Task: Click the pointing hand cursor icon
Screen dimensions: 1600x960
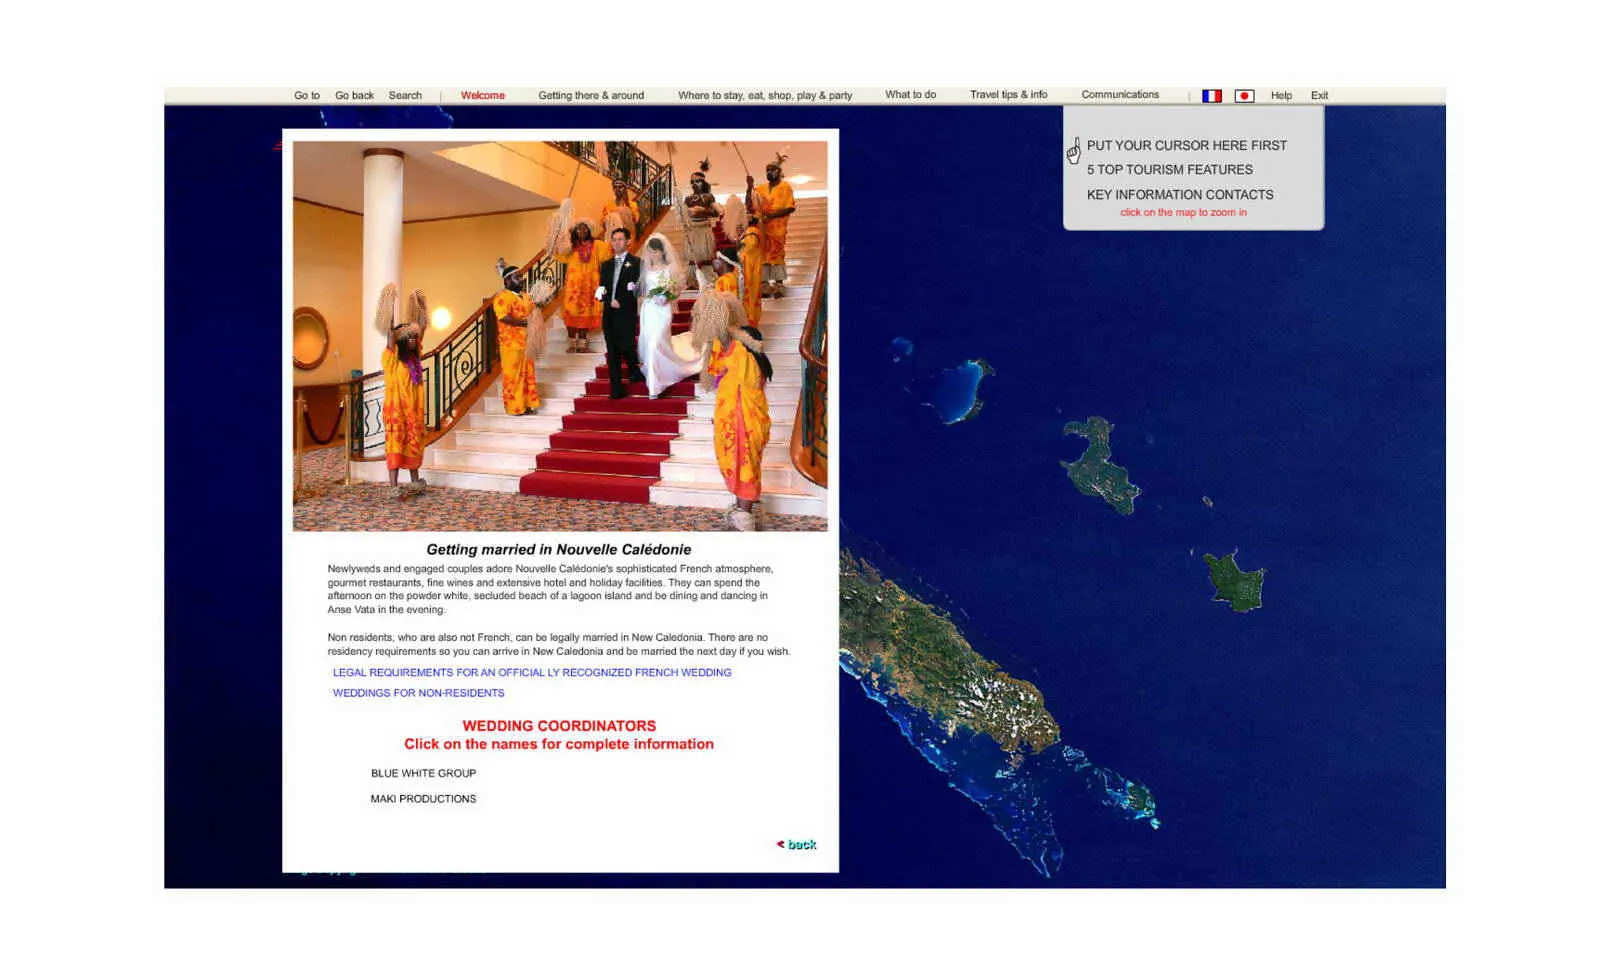Action: (1072, 150)
